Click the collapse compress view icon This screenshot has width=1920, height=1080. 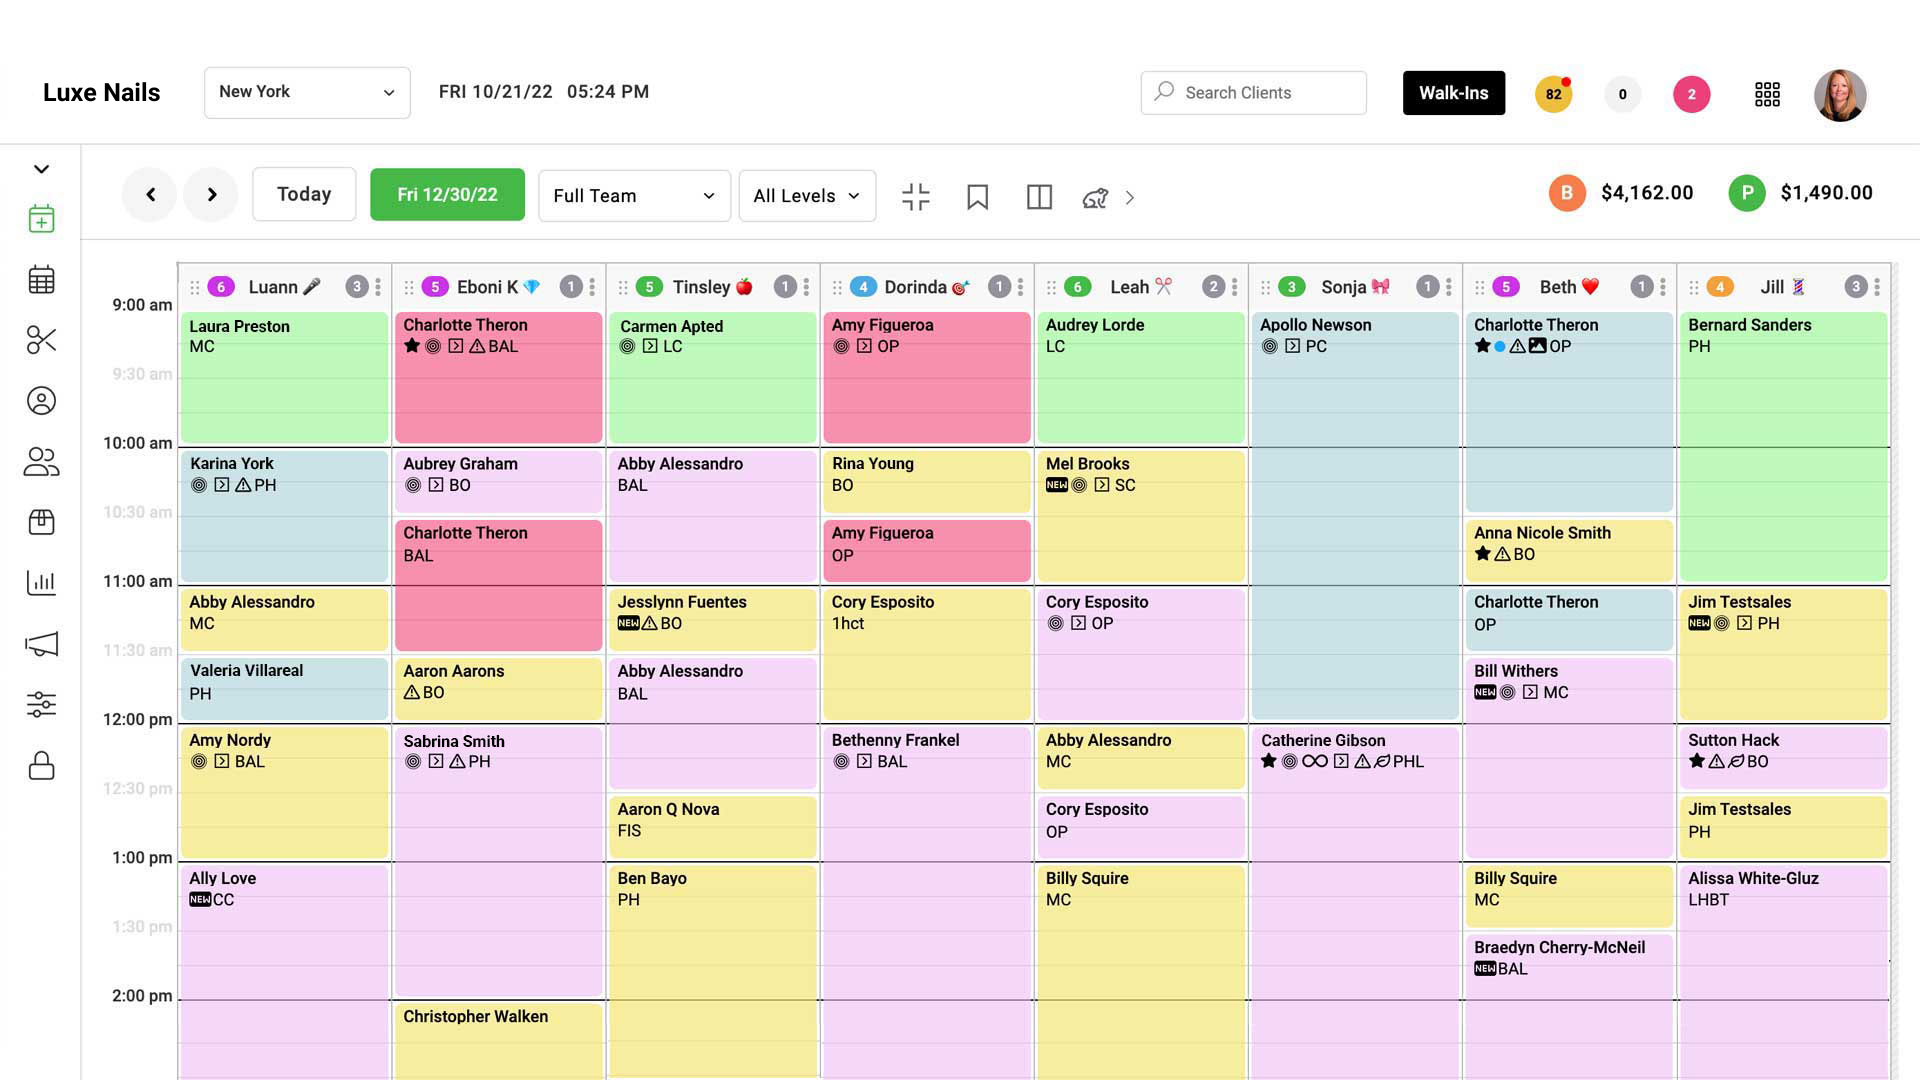[x=915, y=197]
